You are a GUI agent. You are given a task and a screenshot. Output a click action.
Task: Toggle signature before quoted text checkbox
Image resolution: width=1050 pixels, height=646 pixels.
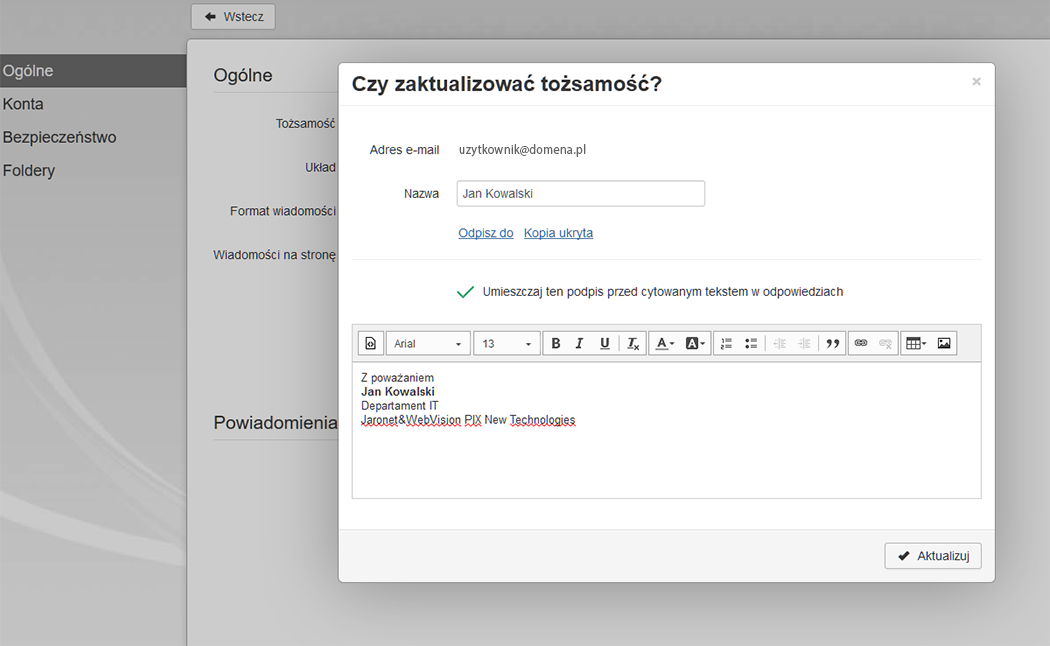(x=465, y=292)
